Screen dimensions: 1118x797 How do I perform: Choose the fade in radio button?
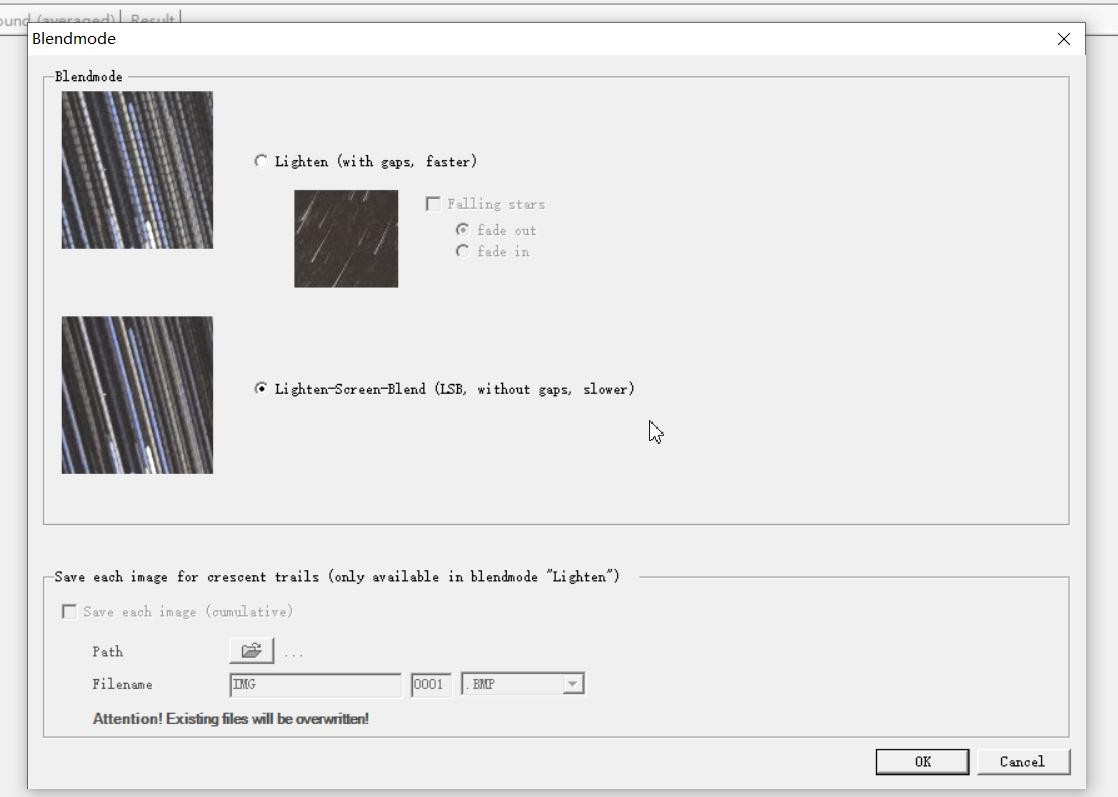(462, 252)
